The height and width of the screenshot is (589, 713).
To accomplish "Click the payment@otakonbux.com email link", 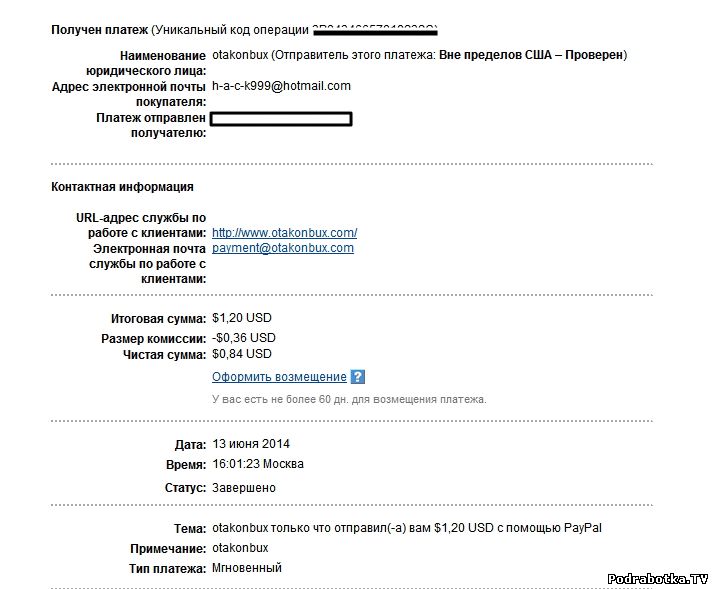I will (x=283, y=248).
